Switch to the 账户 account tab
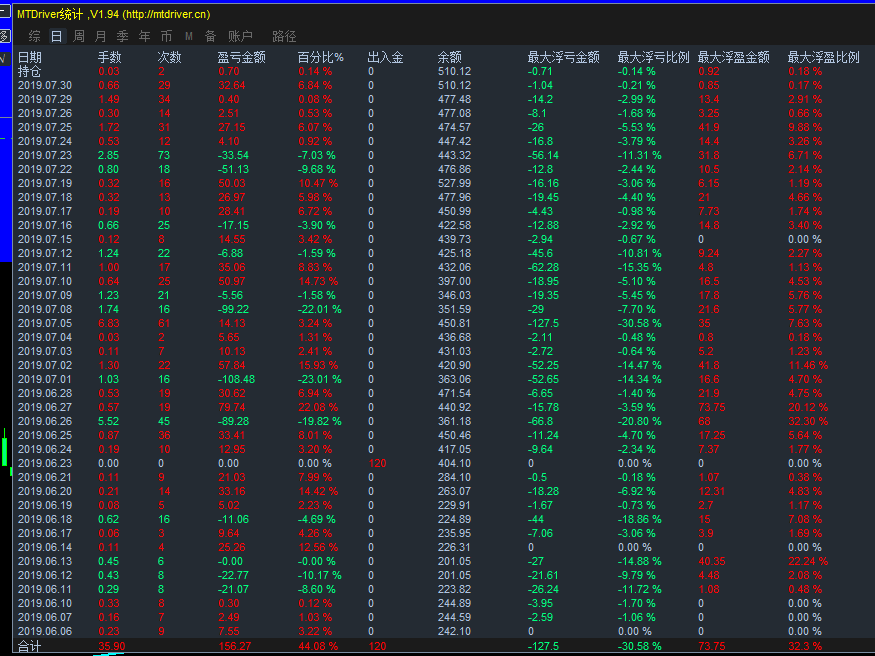Image resolution: width=875 pixels, height=656 pixels. (x=240, y=37)
